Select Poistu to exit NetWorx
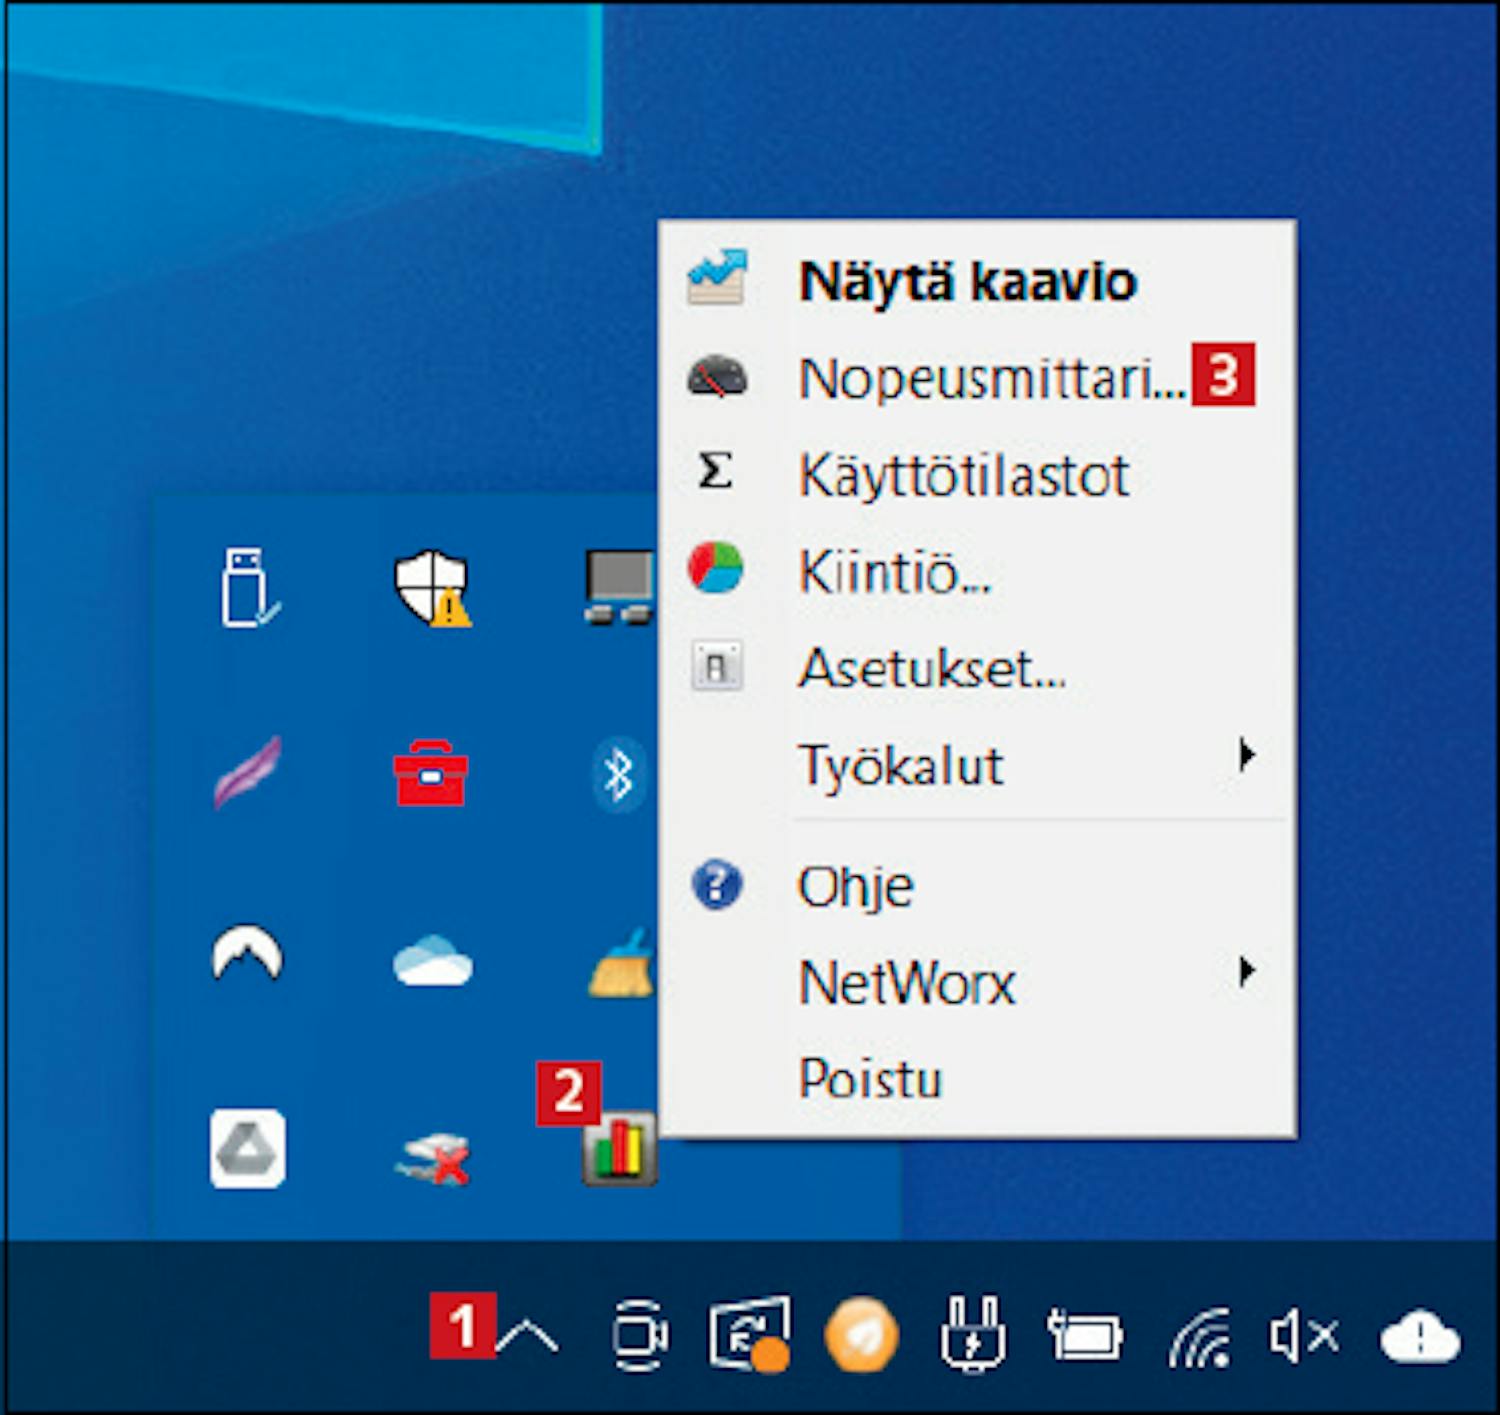This screenshot has width=1500, height=1415. point(870,1079)
